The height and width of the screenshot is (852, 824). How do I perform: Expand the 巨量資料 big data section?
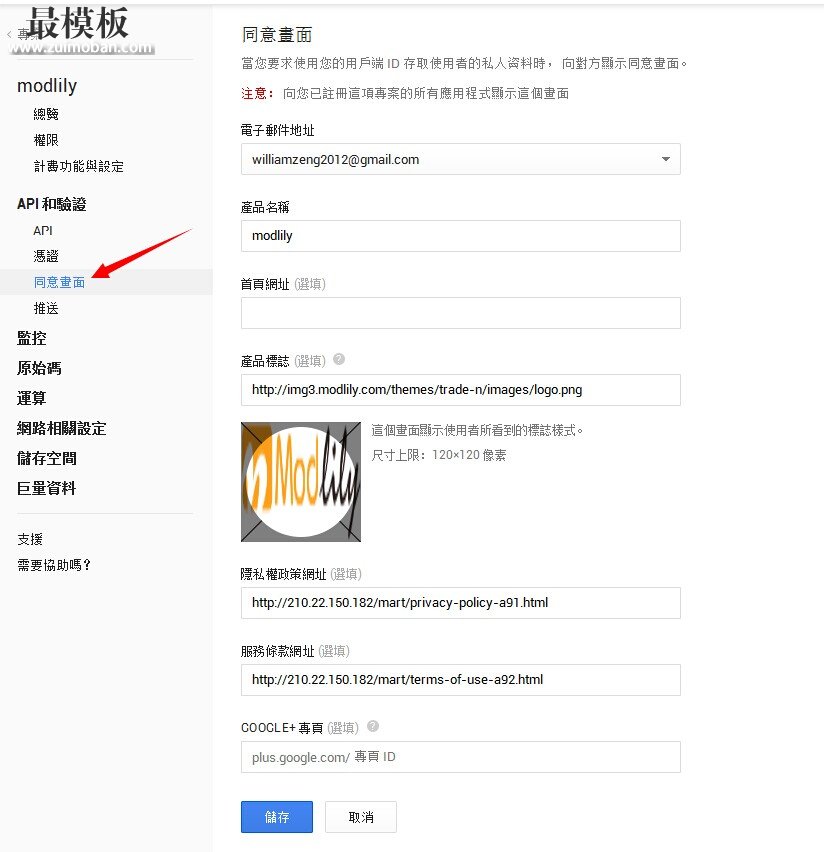click(x=47, y=488)
